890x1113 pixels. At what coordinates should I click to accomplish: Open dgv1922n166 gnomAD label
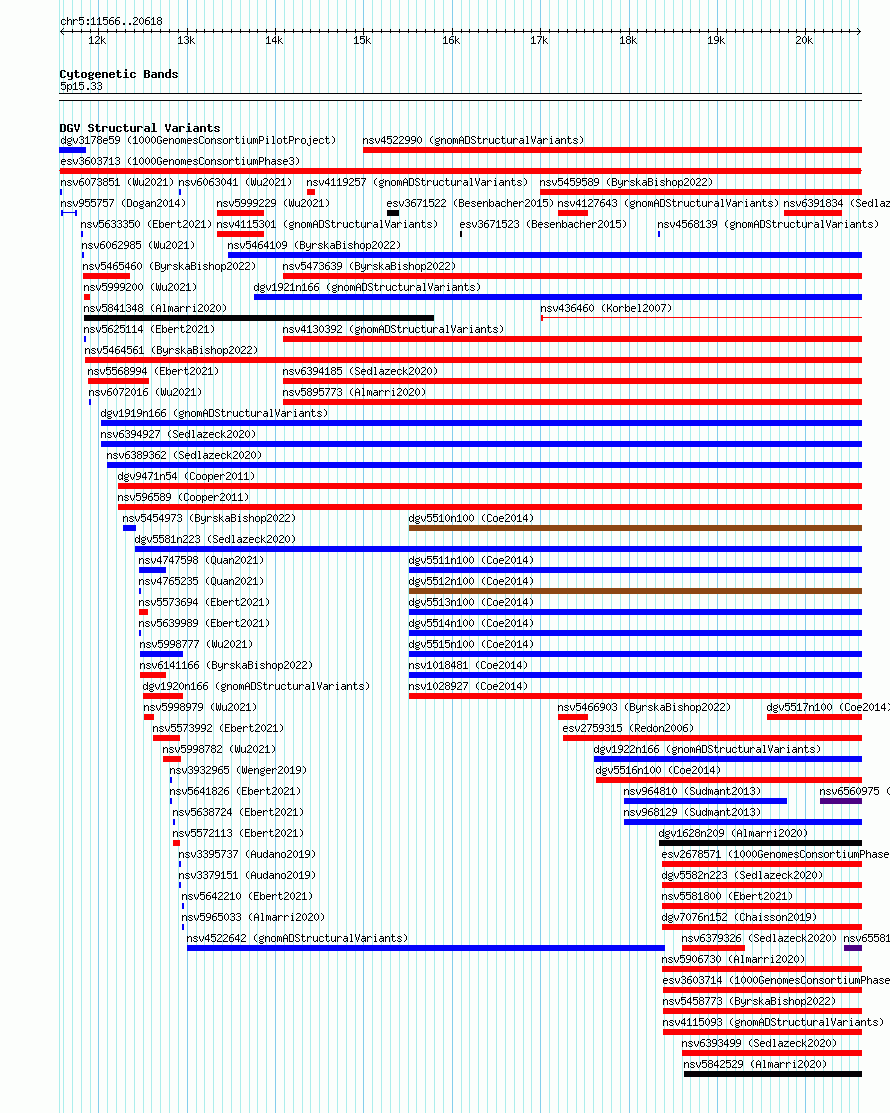(x=708, y=750)
